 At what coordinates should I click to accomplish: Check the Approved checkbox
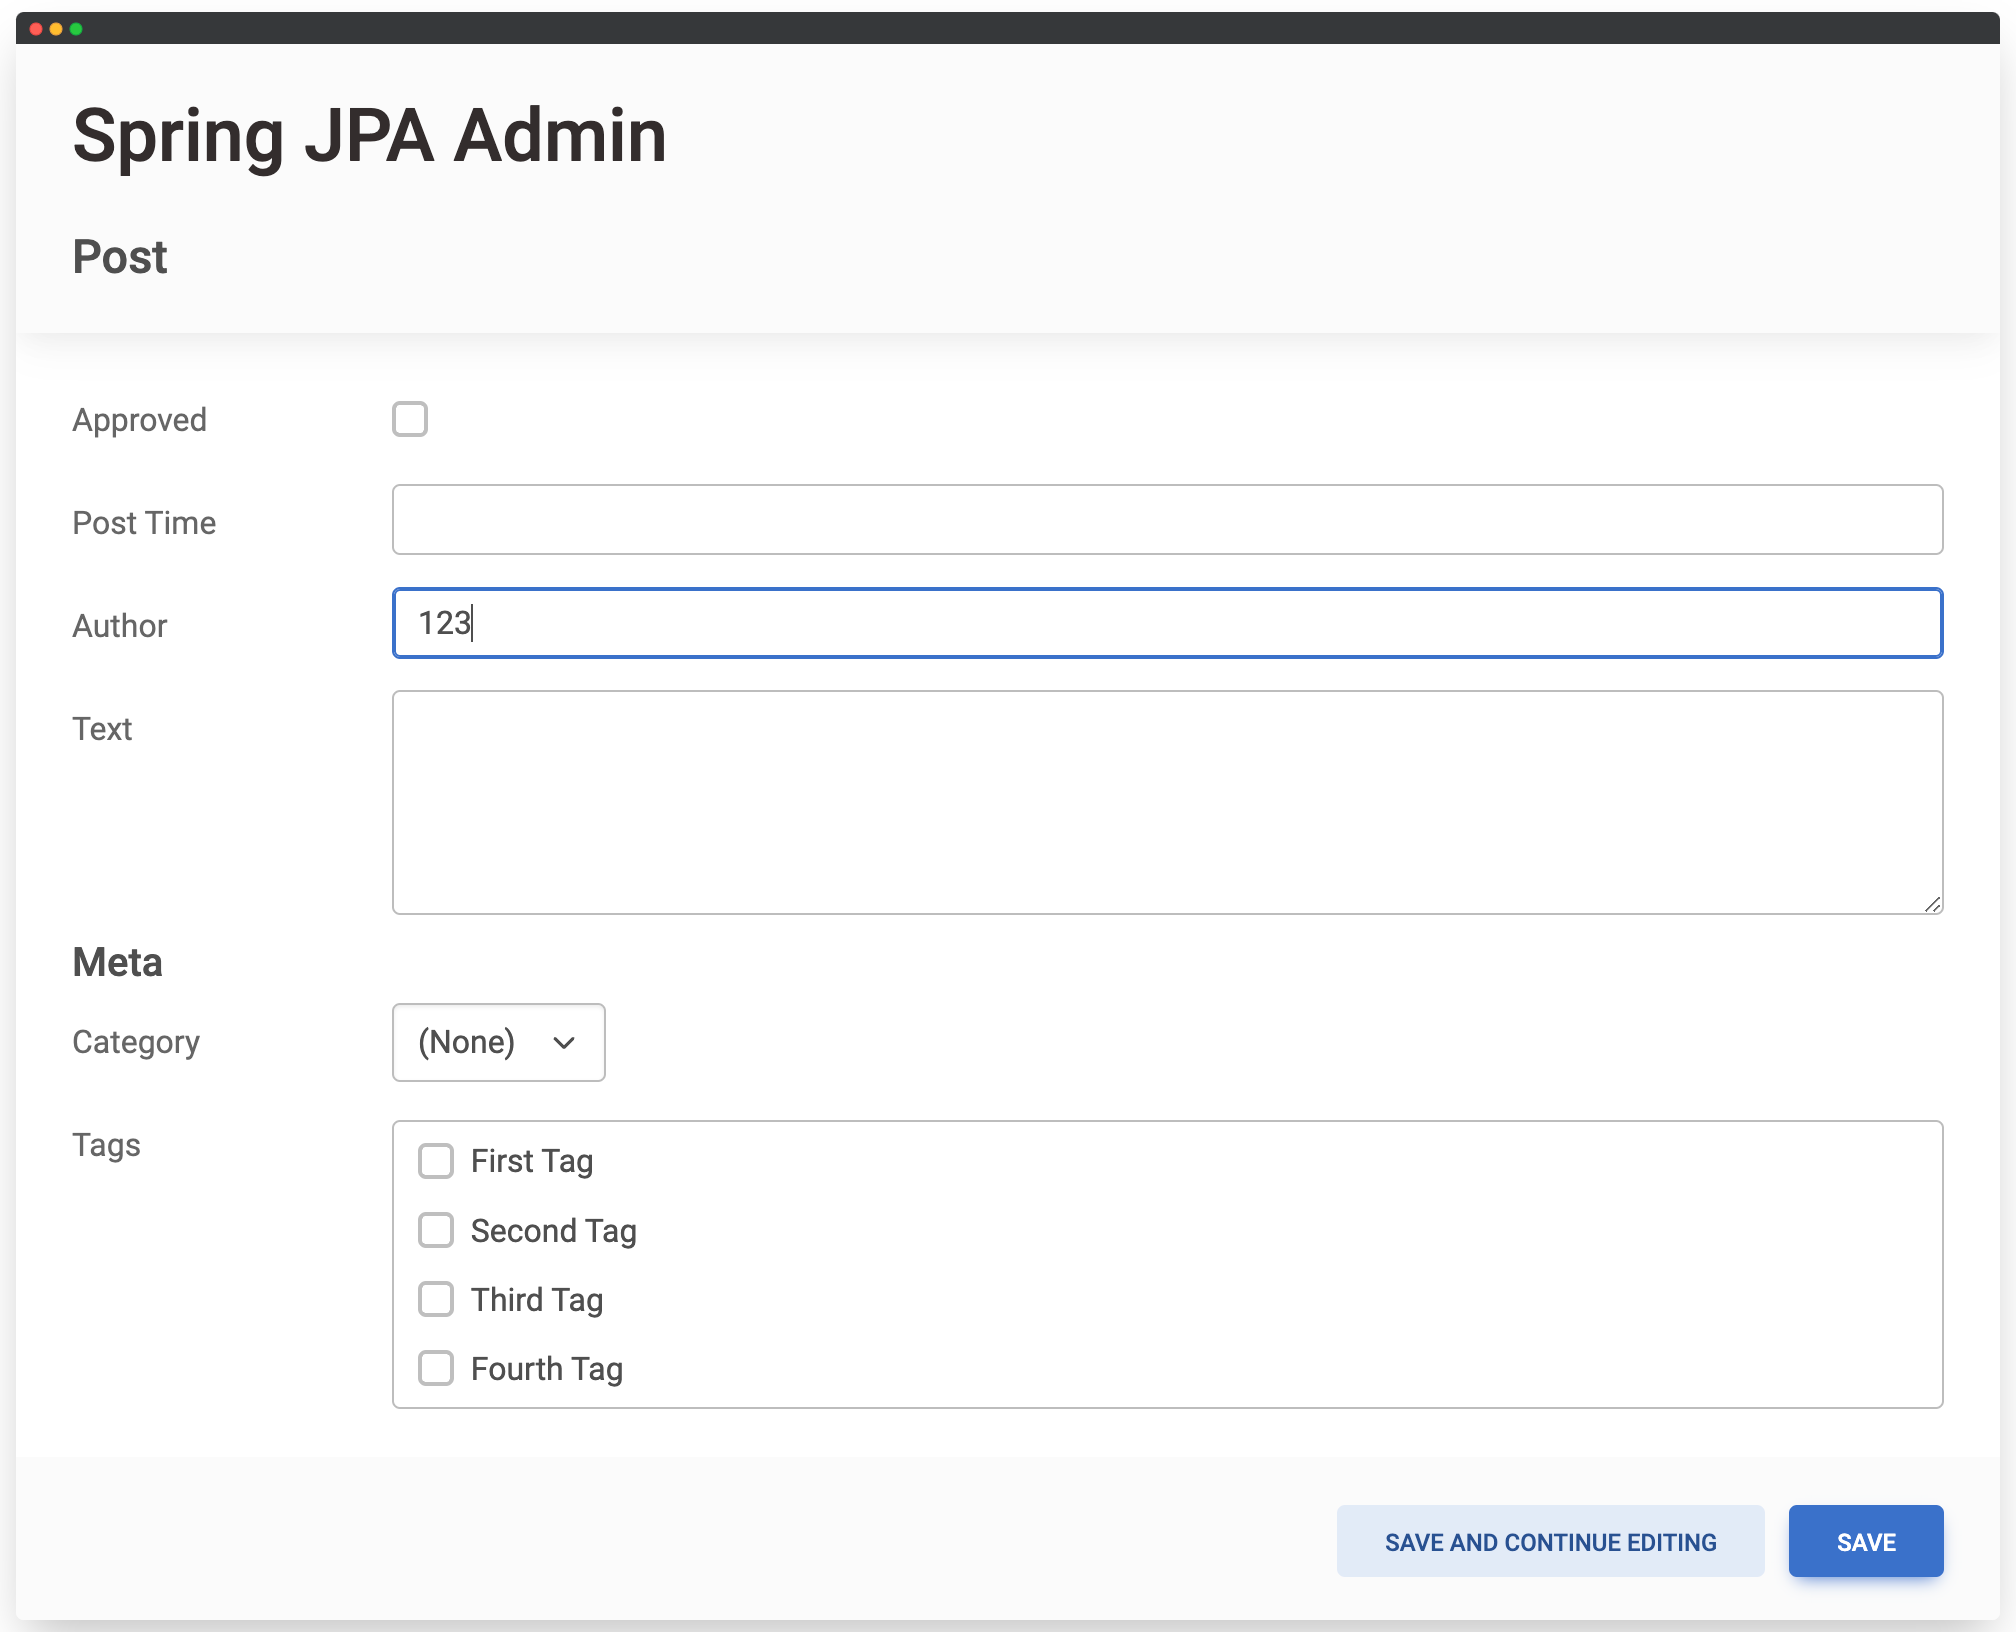[x=410, y=419]
